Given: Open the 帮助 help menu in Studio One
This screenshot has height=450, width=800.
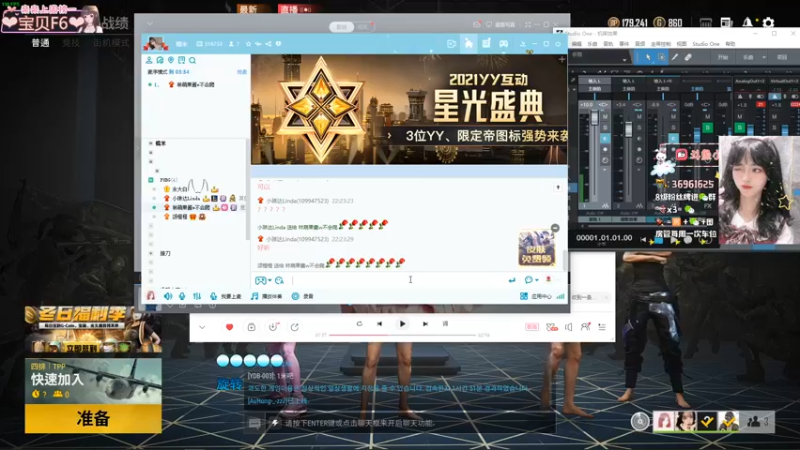Looking at the screenshot, I should [x=730, y=44].
